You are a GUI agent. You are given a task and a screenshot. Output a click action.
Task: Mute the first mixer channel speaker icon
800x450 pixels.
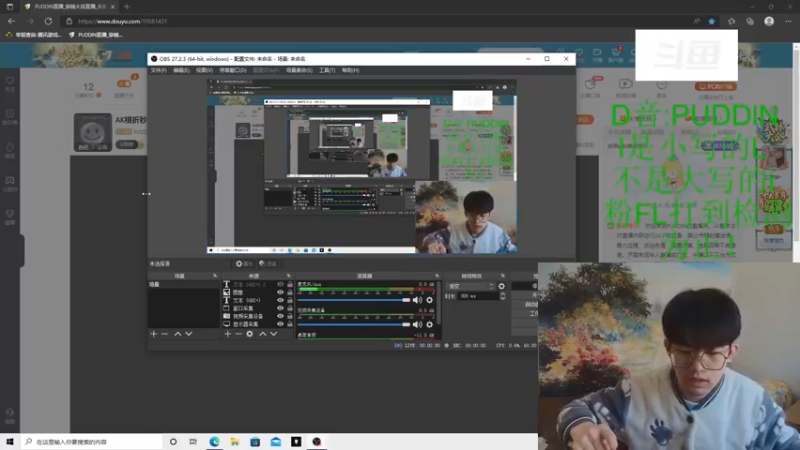coord(417,300)
